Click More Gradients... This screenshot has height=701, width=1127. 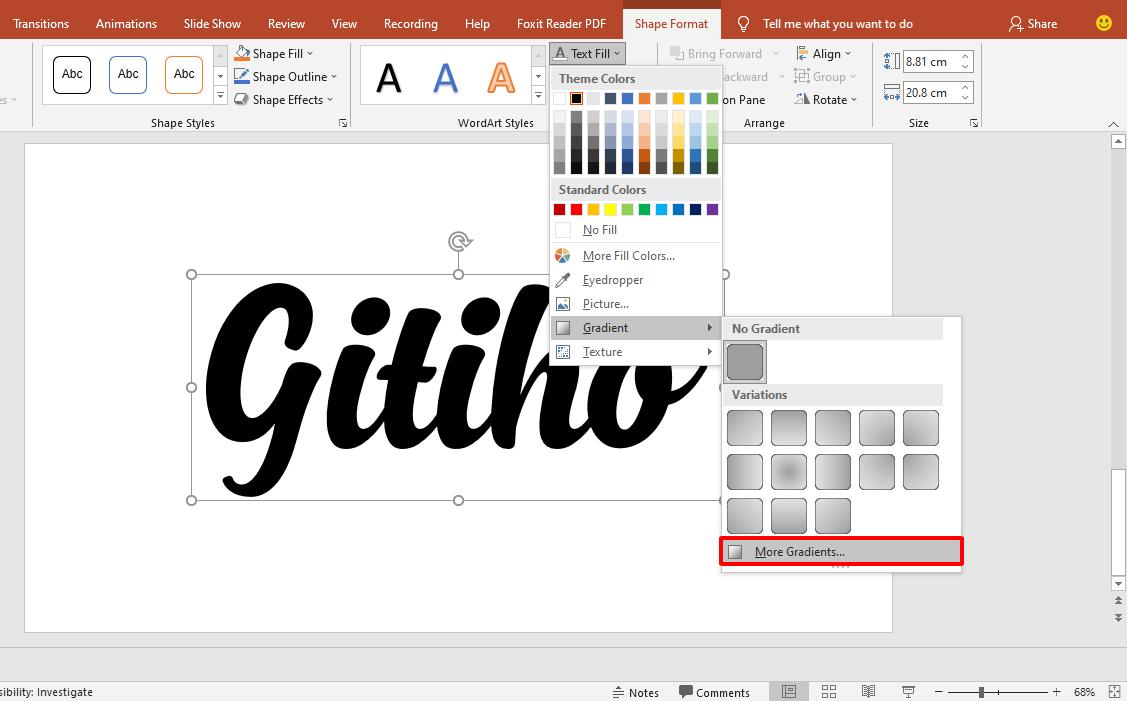[800, 551]
